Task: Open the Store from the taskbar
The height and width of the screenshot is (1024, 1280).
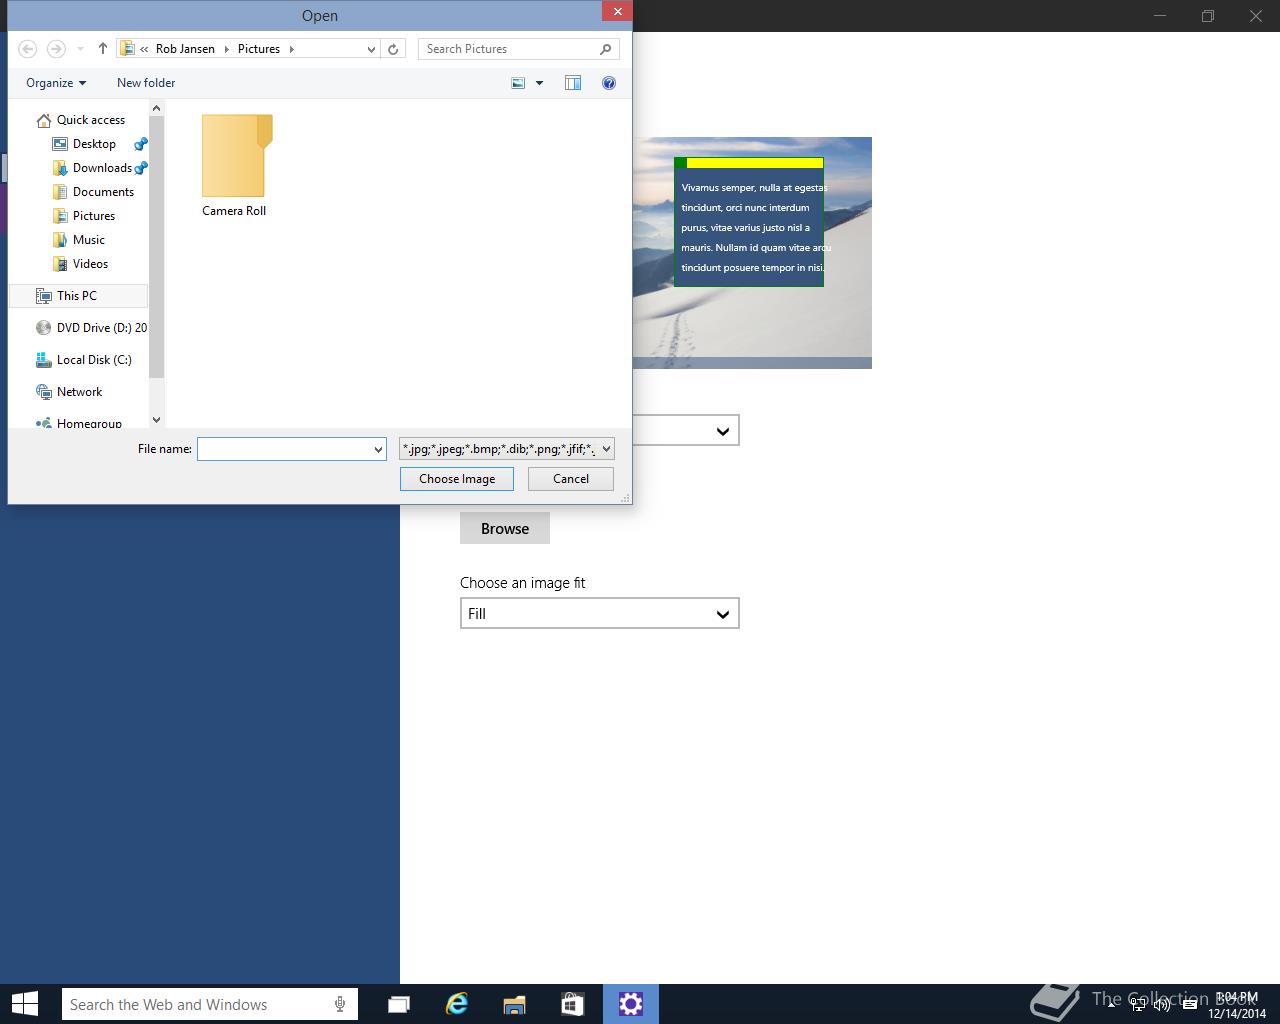Action: [572, 1004]
